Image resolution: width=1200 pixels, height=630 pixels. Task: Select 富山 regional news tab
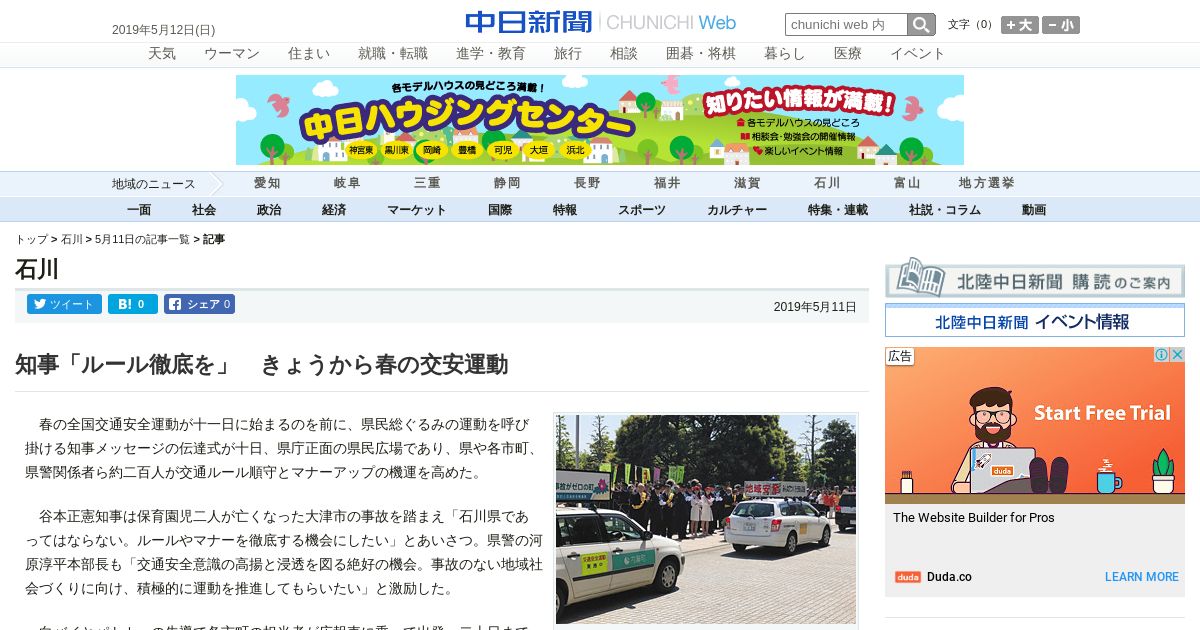coord(907,184)
